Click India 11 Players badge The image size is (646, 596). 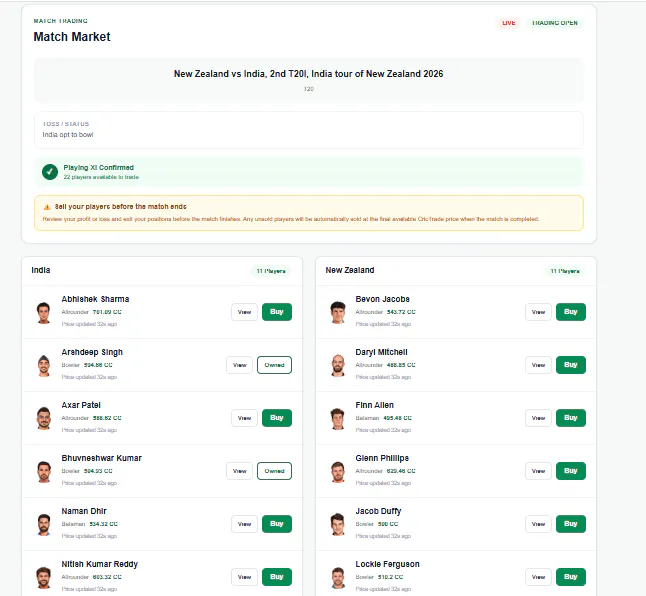tap(271, 271)
